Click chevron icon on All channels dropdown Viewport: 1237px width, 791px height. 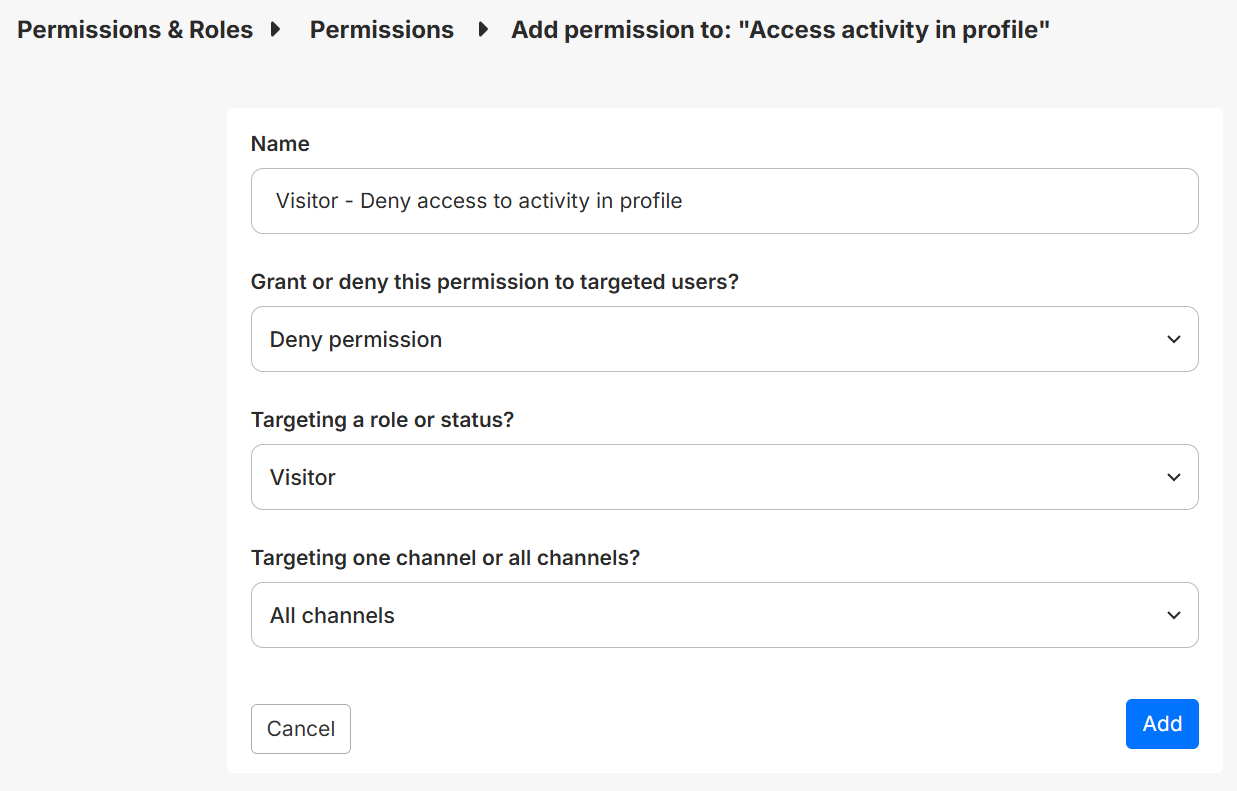click(x=1174, y=616)
